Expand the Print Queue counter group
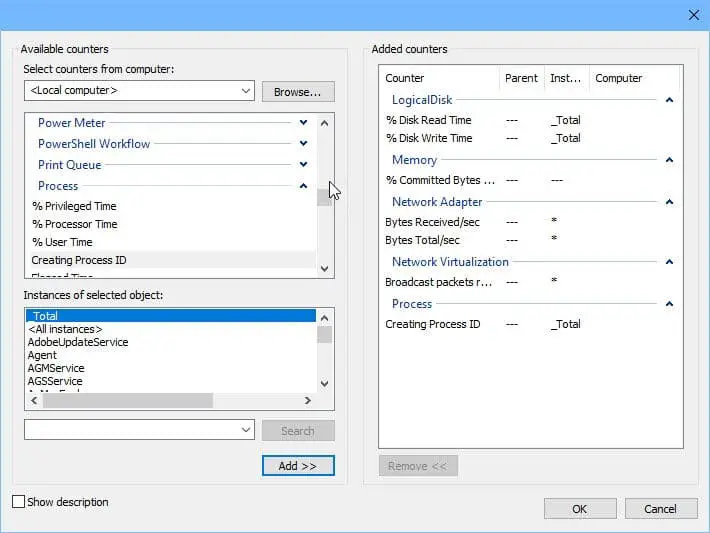Viewport: 710px width, 533px height. 303,164
